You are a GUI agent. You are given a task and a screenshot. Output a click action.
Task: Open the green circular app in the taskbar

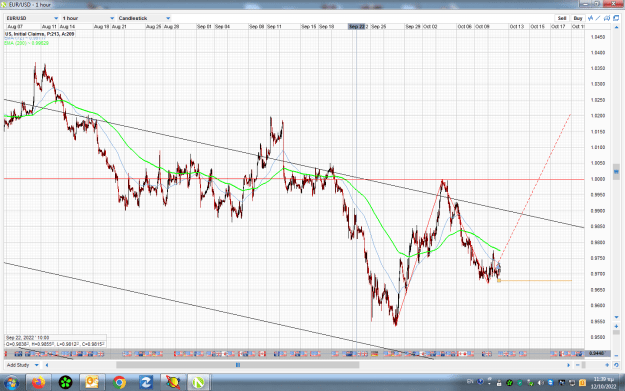[65, 383]
